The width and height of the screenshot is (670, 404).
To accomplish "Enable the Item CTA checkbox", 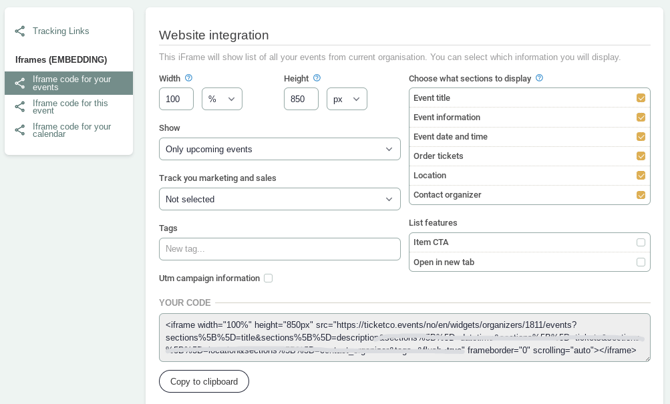I will pyautogui.click(x=640, y=242).
